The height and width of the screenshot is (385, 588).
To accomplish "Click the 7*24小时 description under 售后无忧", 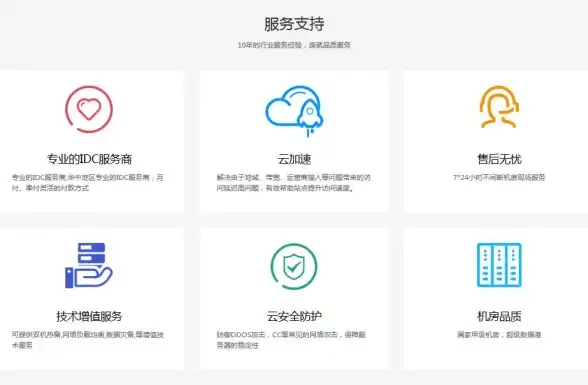I will click(x=499, y=177).
